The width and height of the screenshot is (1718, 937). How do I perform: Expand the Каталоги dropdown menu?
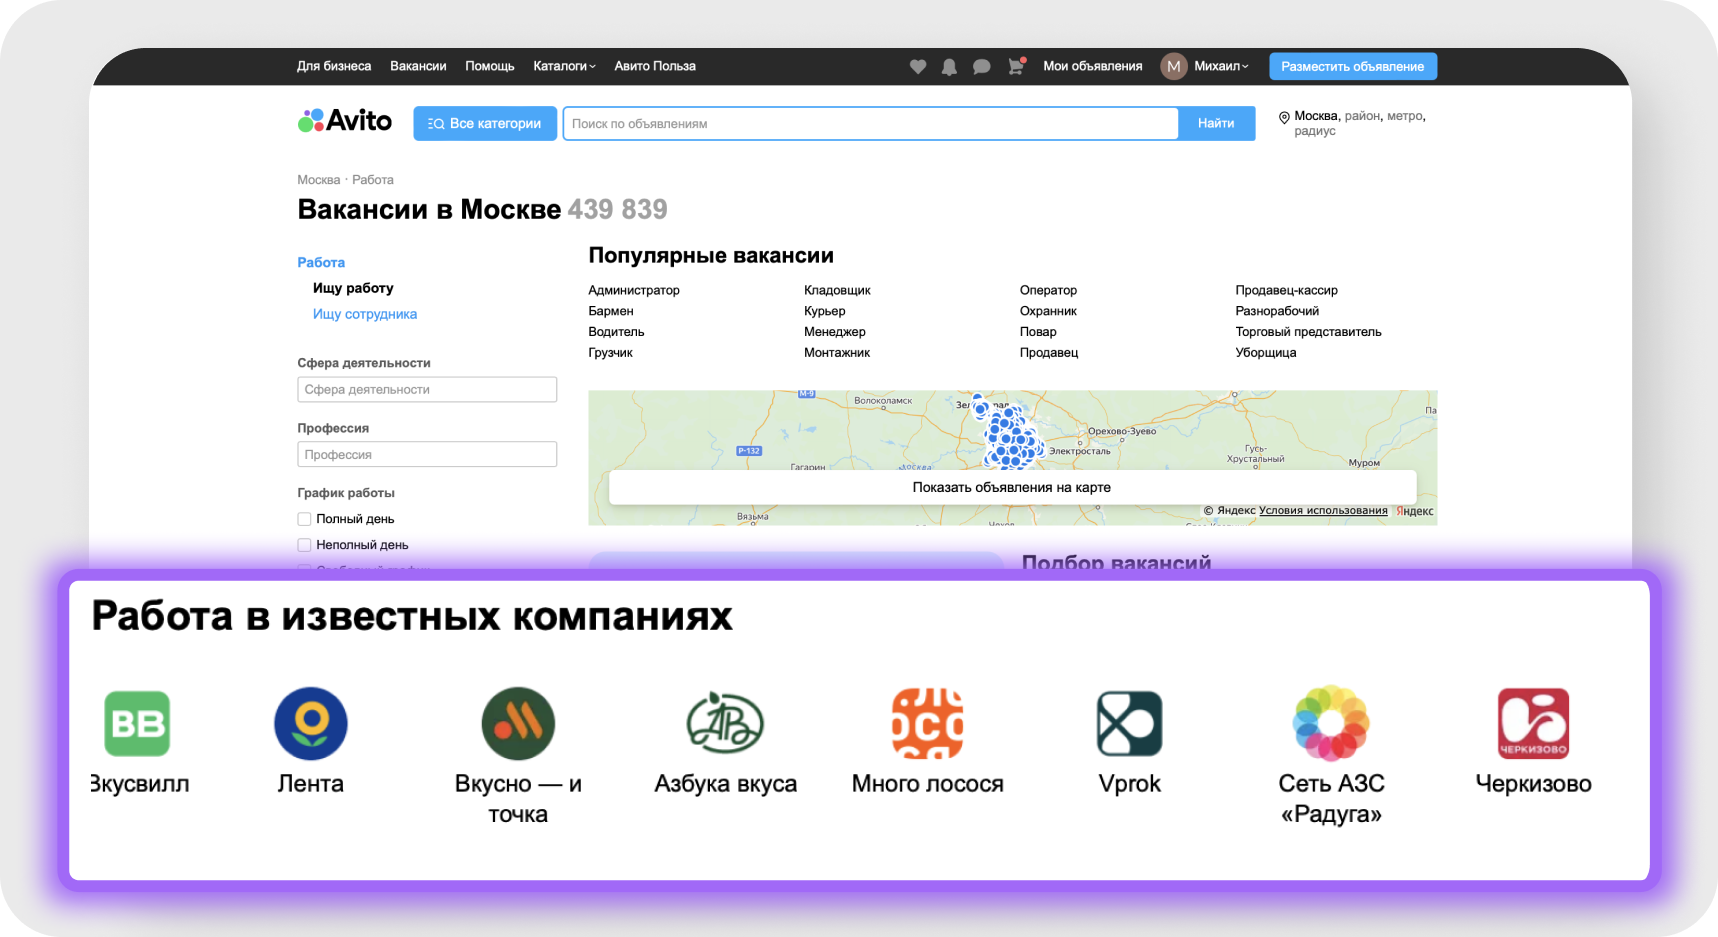(x=564, y=66)
